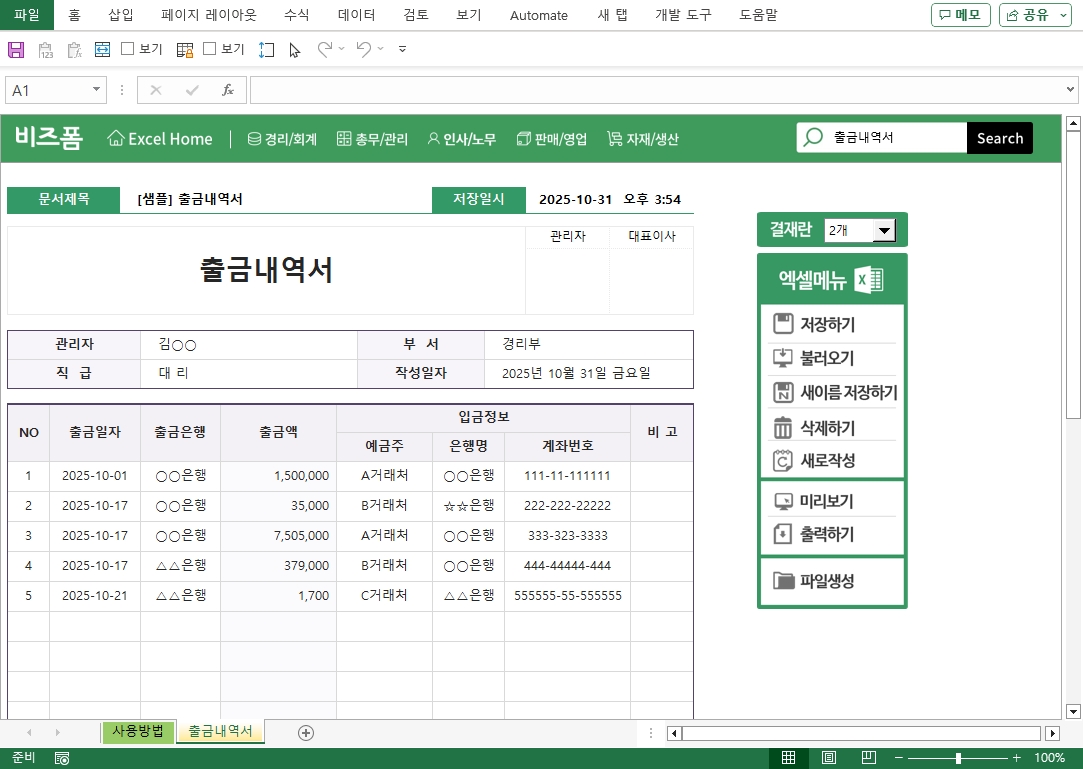Open the 결재란 count dropdown
This screenshot has height=769, width=1083.
pos(883,231)
